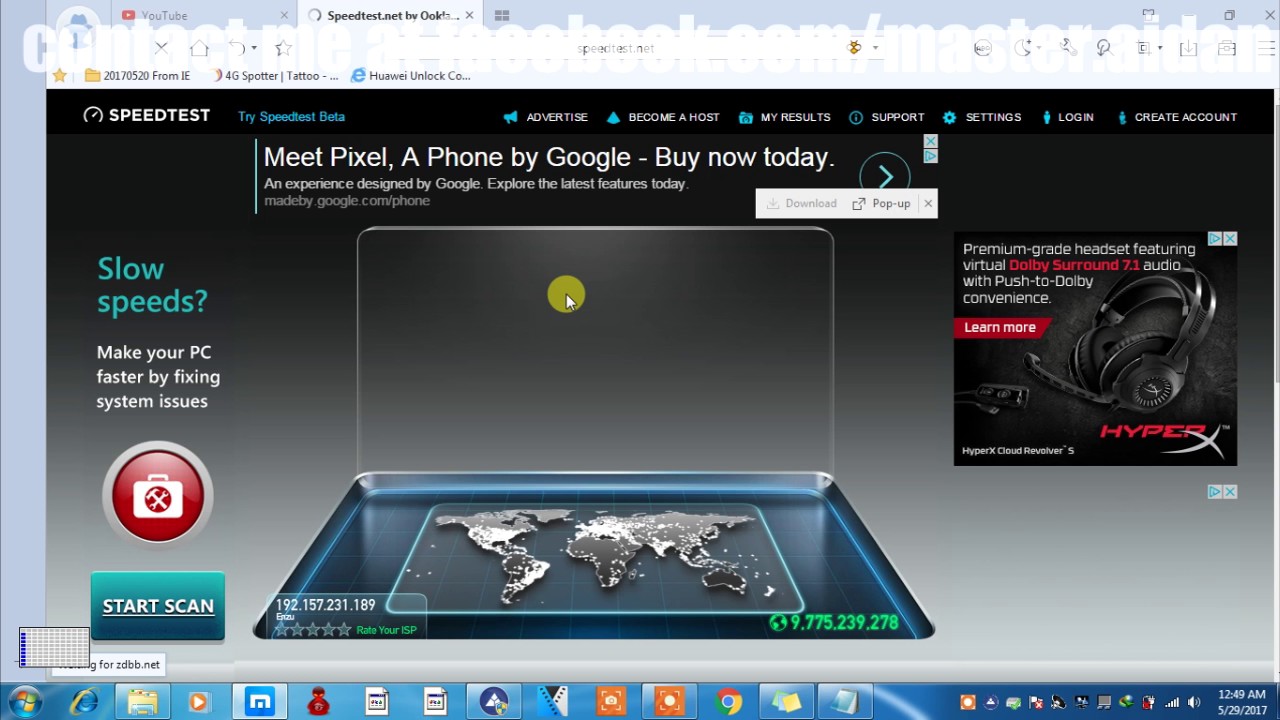Open Google Chrome from the taskbar
Screen dimensions: 1280x720
coord(729,702)
